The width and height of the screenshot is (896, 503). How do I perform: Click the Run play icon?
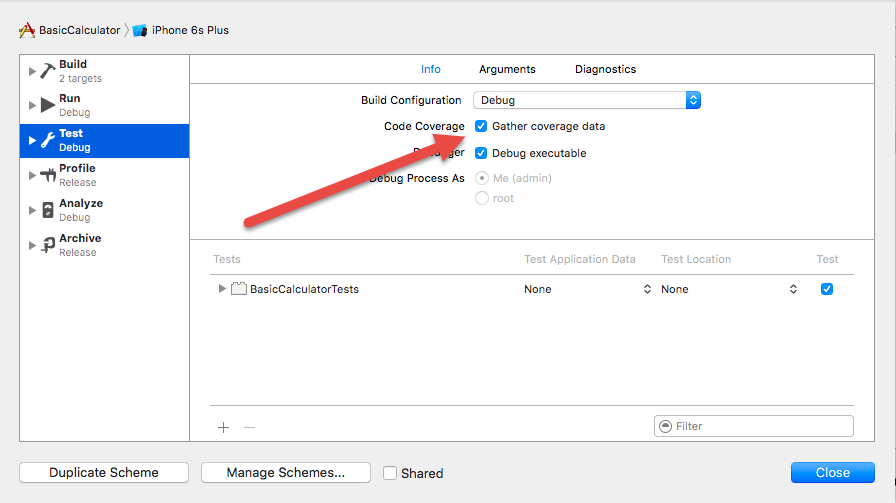(x=48, y=105)
